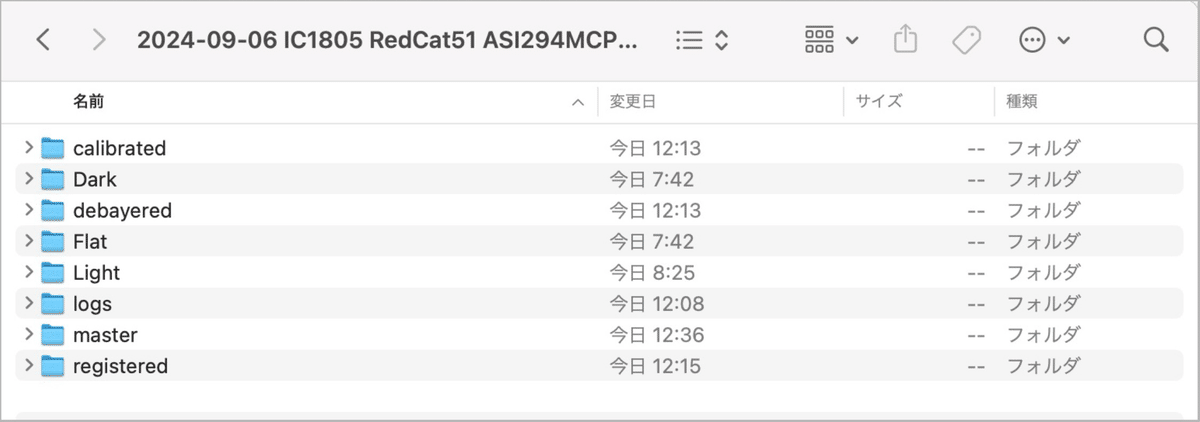Open the list view switcher
1200x422 pixels.
pyautogui.click(x=701, y=40)
